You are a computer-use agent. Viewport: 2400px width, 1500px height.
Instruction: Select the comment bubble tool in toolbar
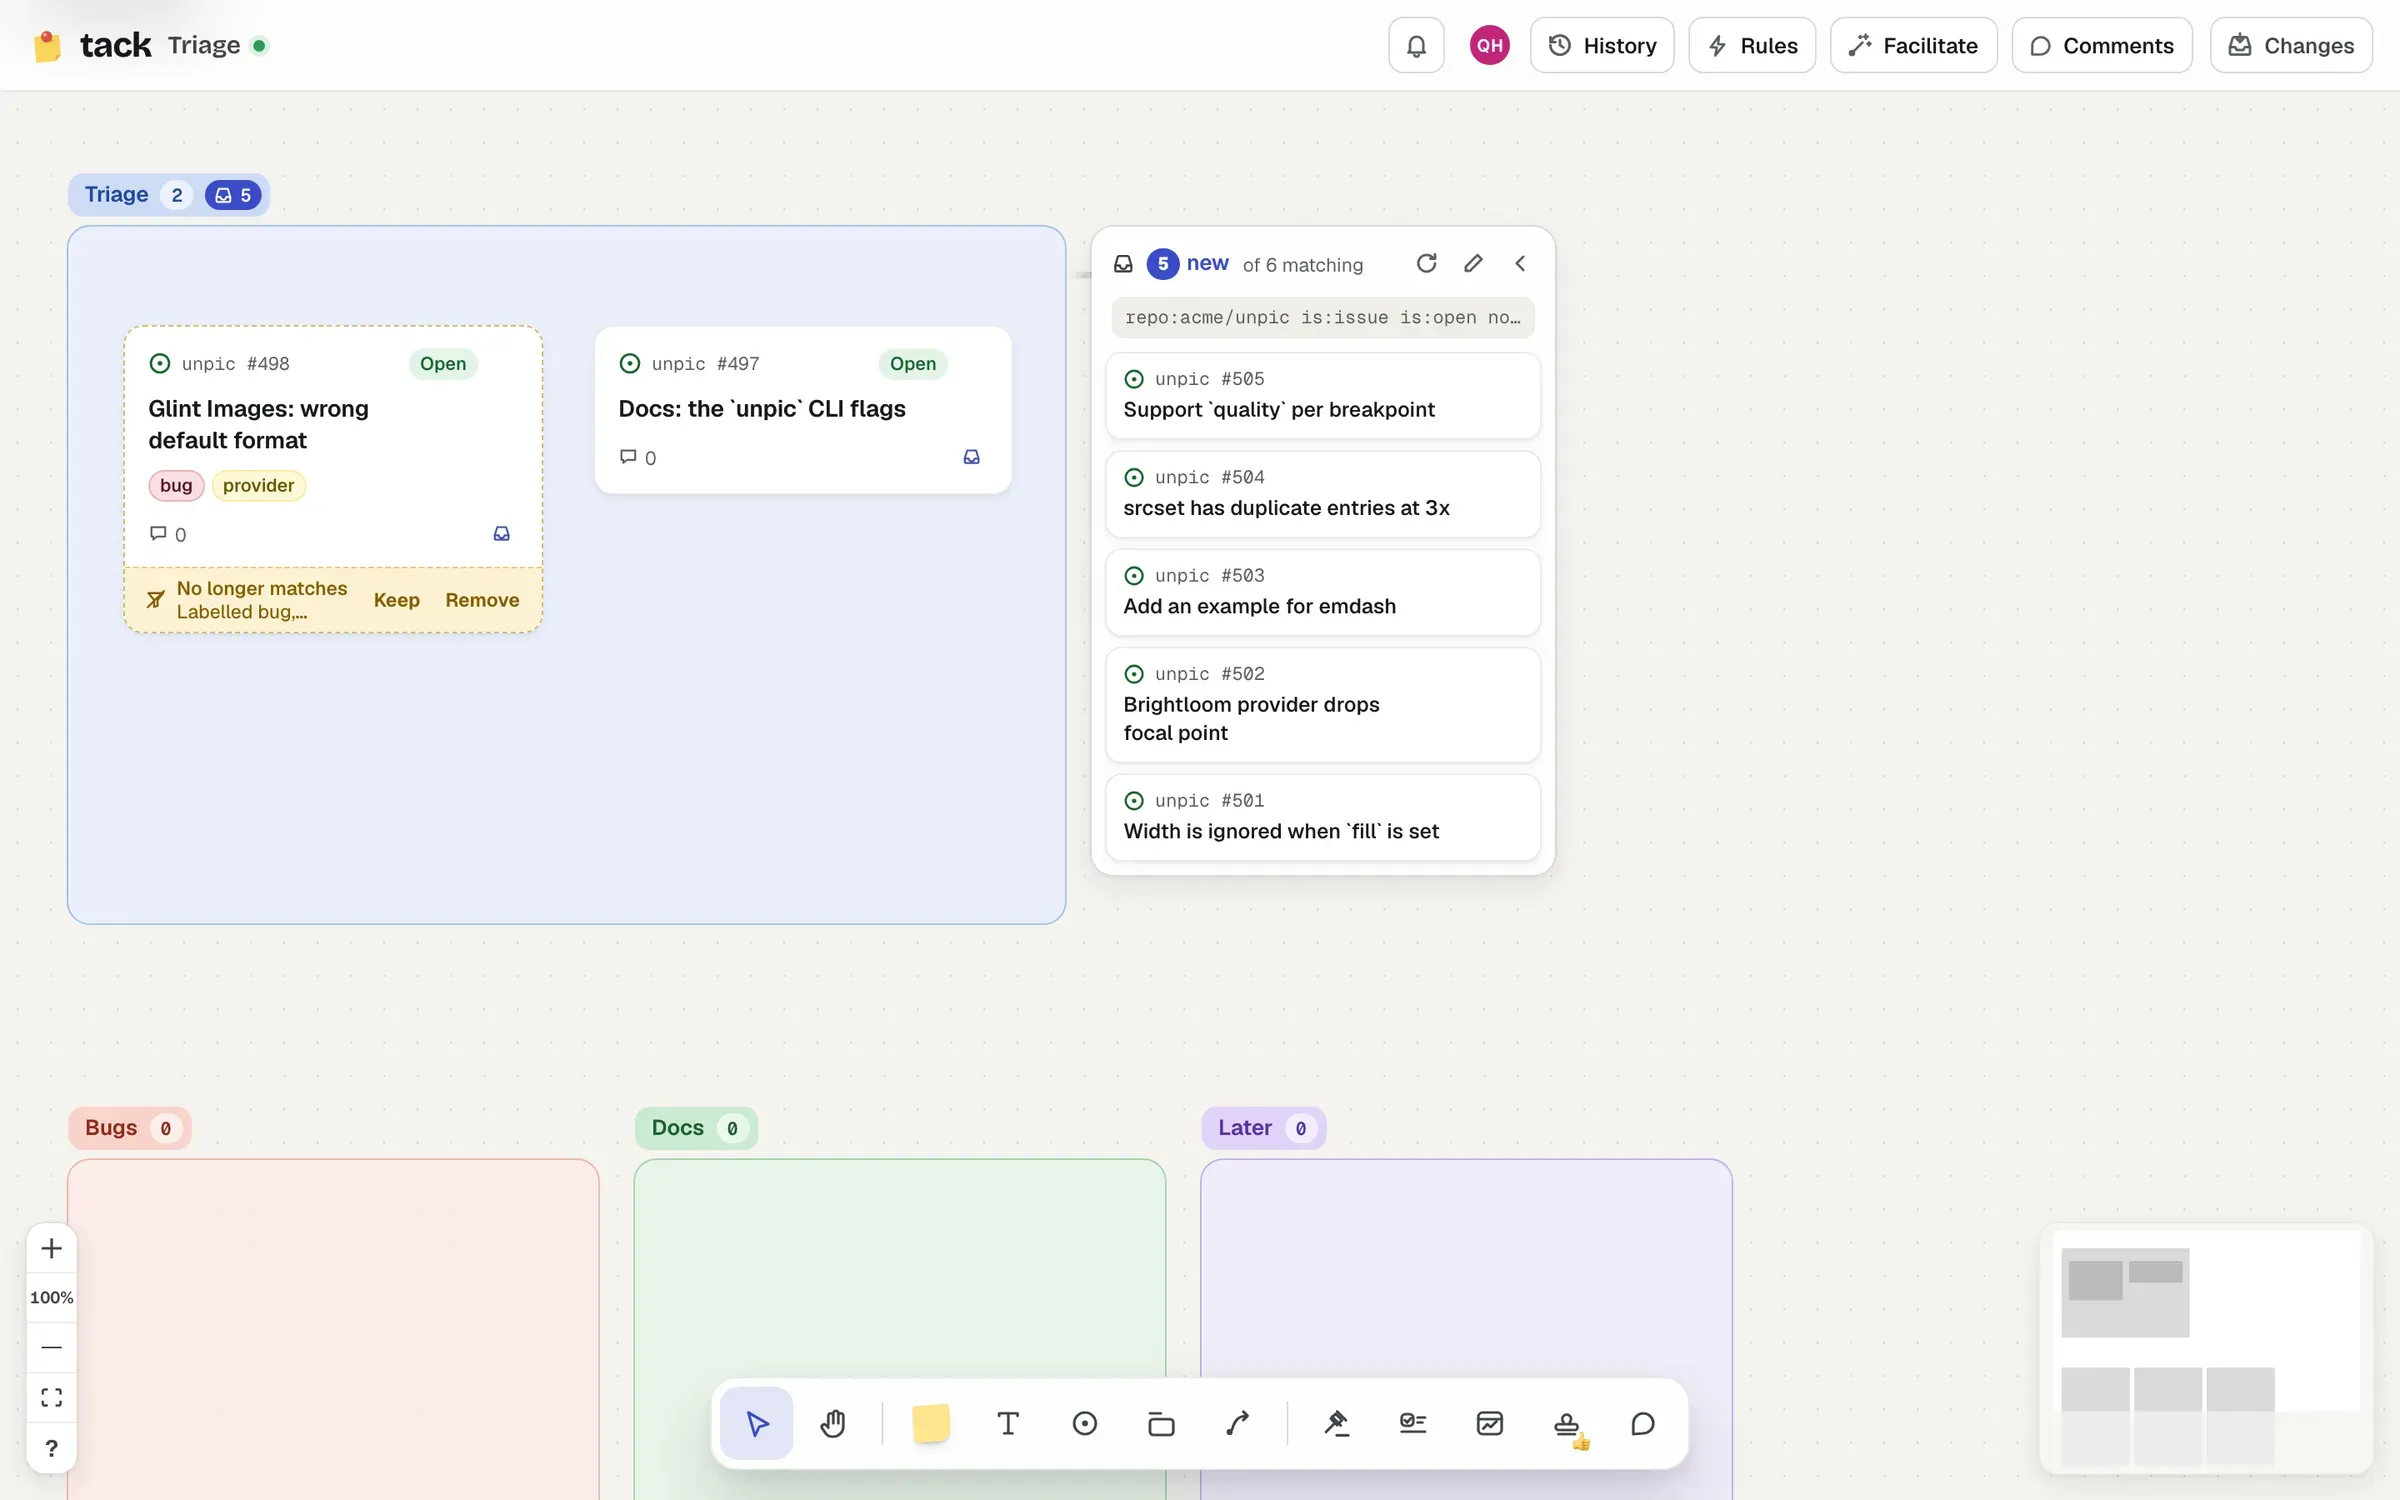(1643, 1423)
